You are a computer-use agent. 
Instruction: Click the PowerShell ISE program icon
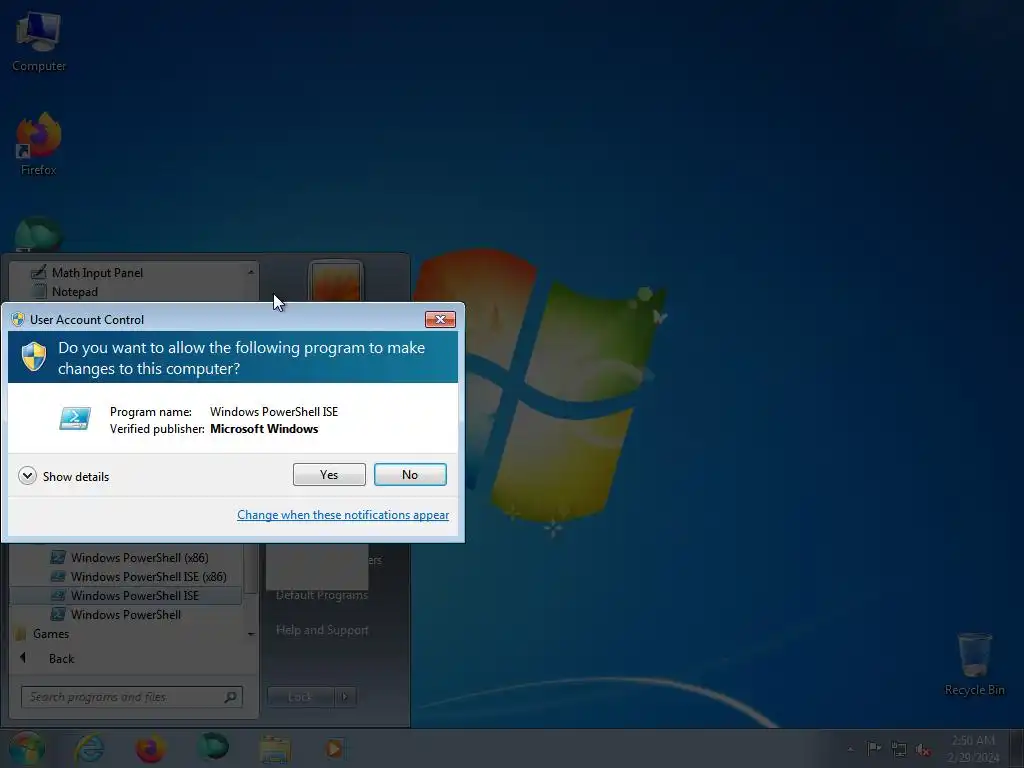75,419
